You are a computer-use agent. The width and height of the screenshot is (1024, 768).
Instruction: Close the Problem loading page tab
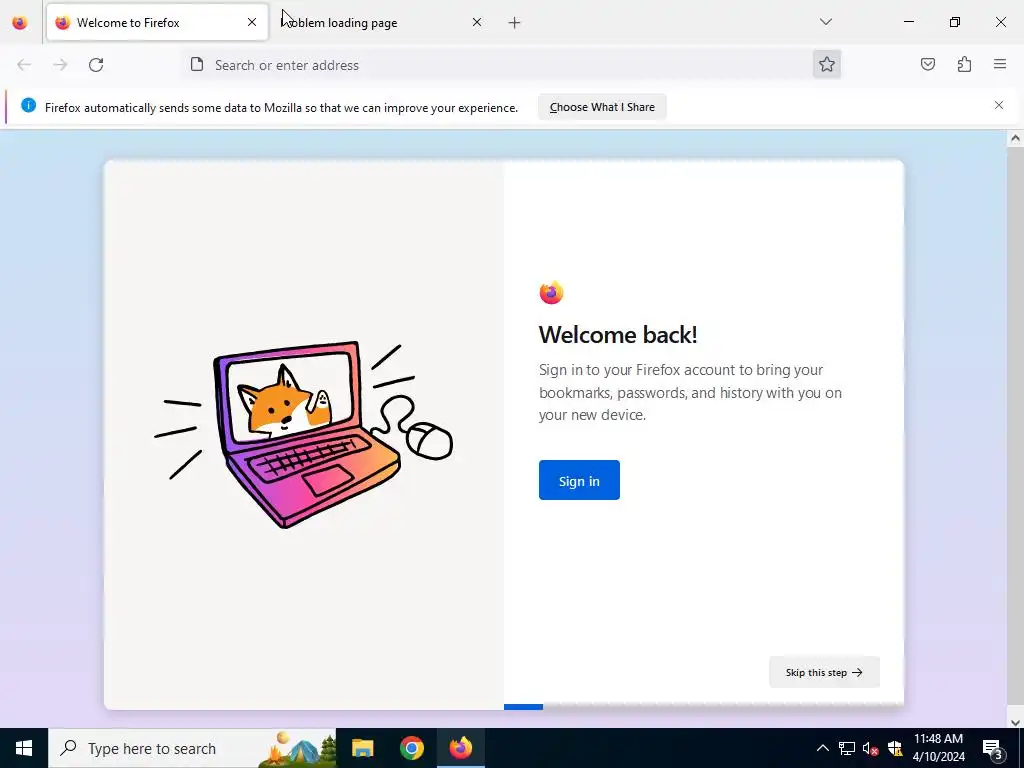[477, 22]
